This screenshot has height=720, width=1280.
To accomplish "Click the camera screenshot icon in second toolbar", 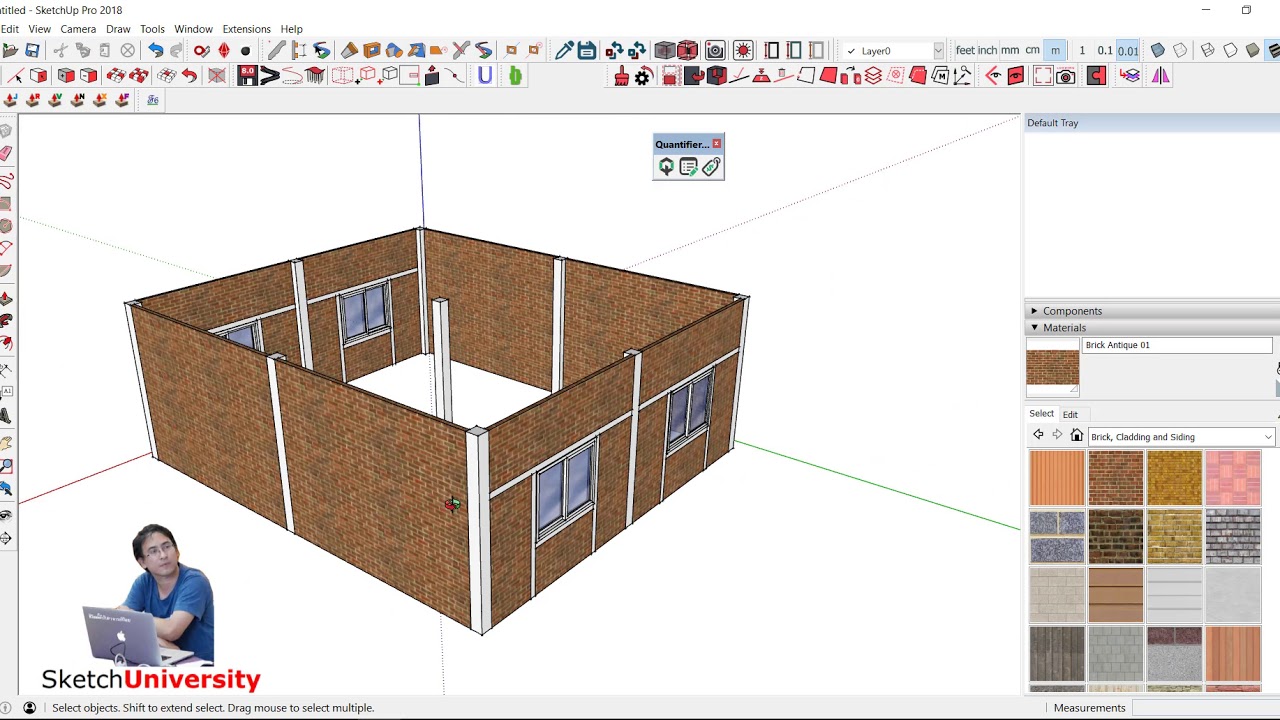I will point(1066,76).
